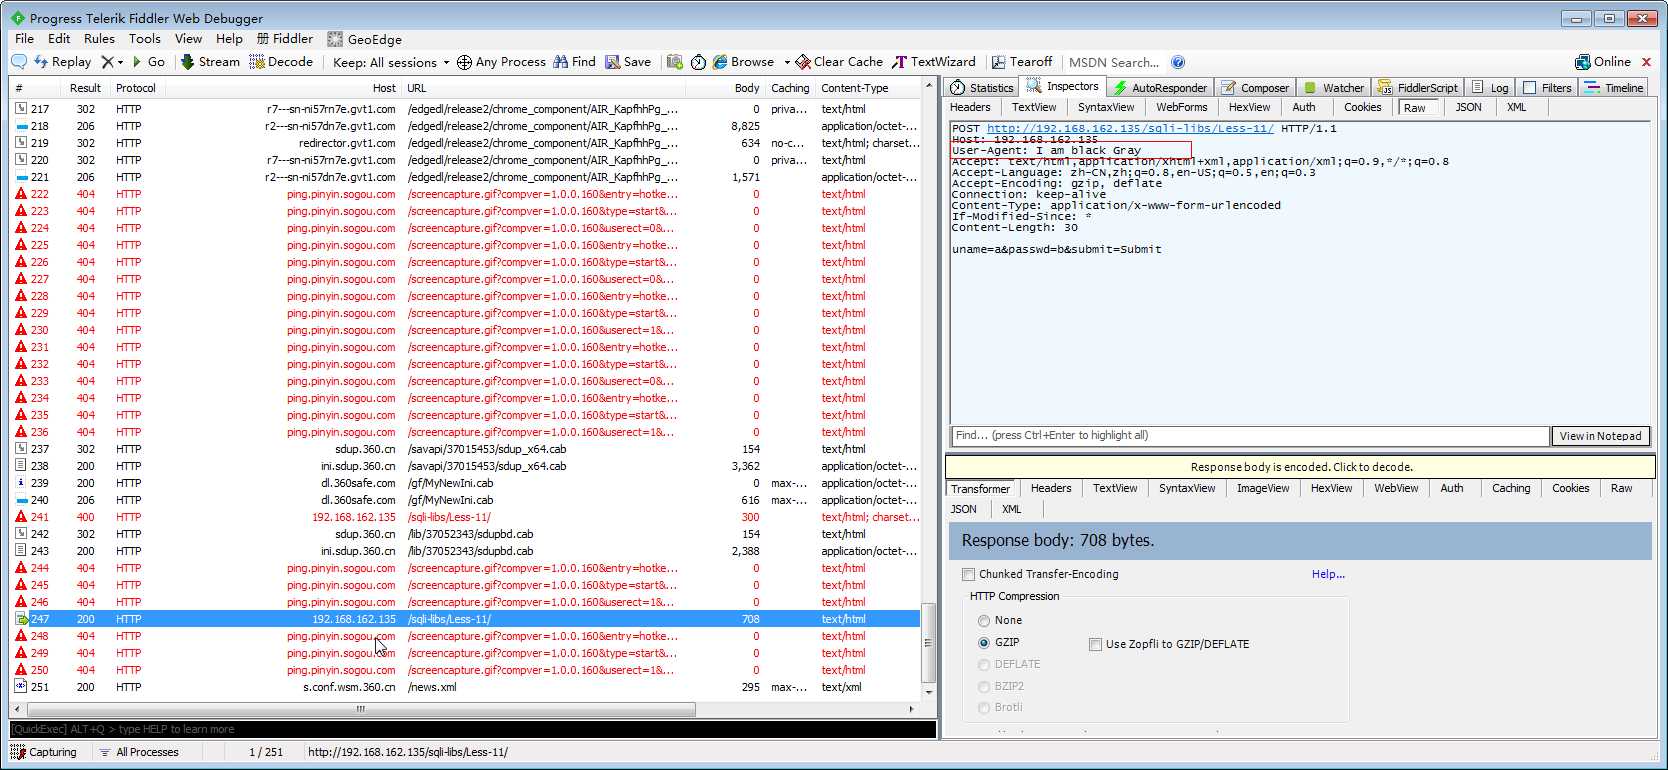Viewport: 1668px width, 770px height.
Task: Click in the Find text field
Action: [x=1249, y=436]
